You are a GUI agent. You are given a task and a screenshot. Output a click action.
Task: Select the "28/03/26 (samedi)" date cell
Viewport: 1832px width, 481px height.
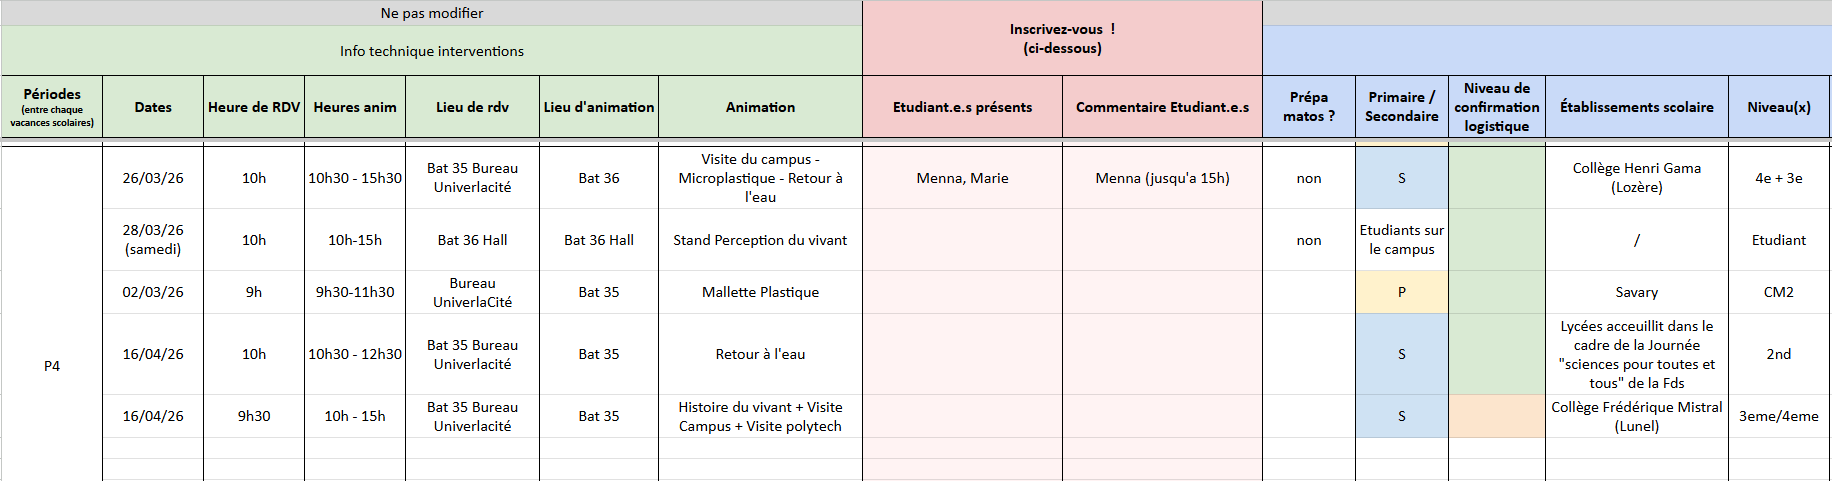(x=153, y=240)
